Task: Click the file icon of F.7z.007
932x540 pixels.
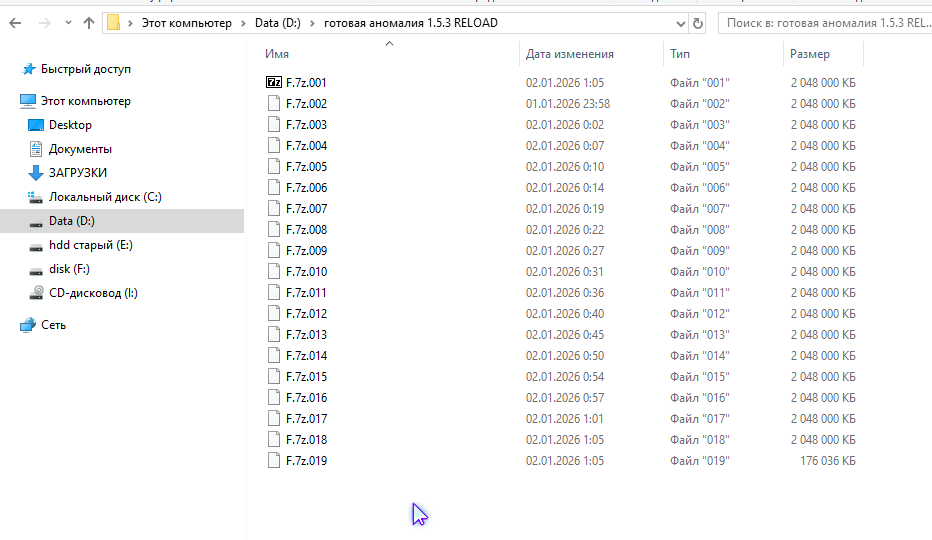Action: (x=273, y=209)
